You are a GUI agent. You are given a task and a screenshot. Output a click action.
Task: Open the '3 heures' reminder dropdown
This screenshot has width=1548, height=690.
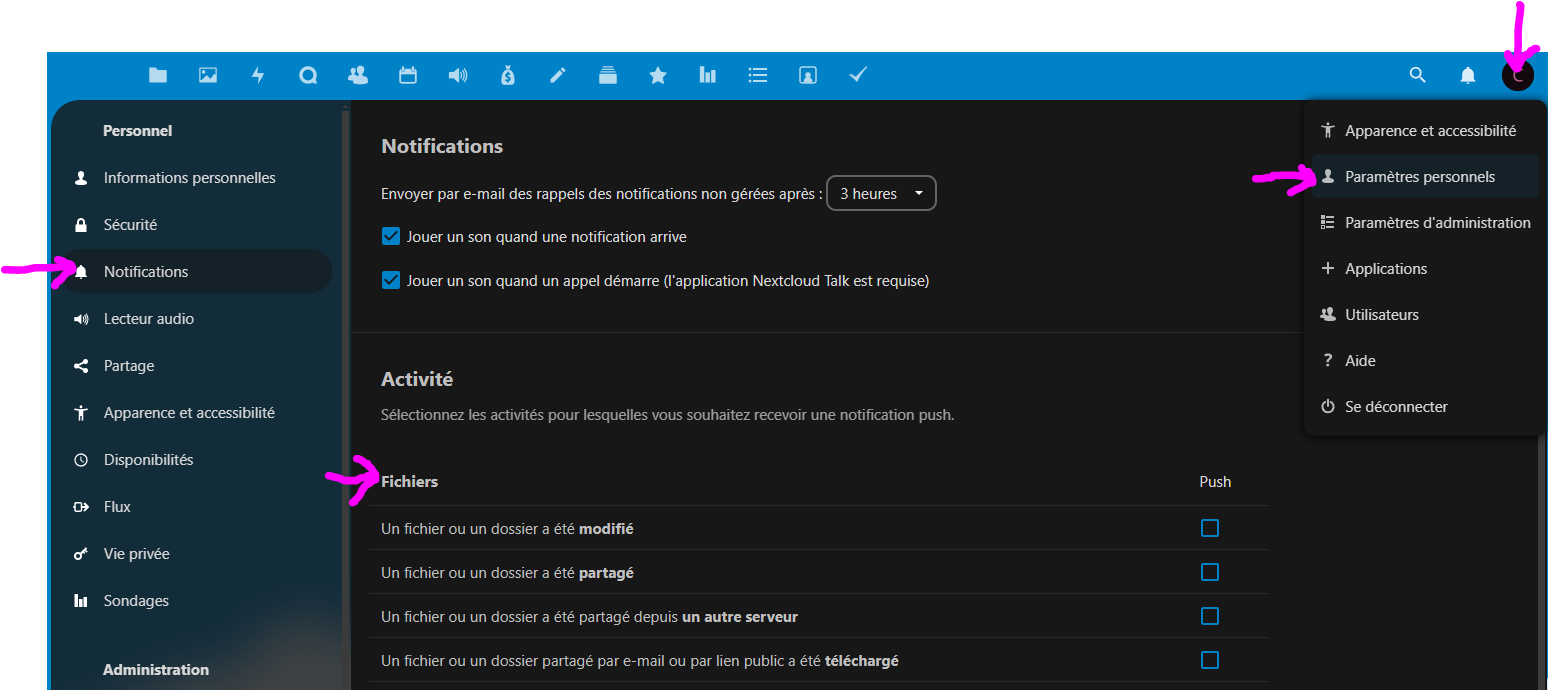(x=881, y=194)
